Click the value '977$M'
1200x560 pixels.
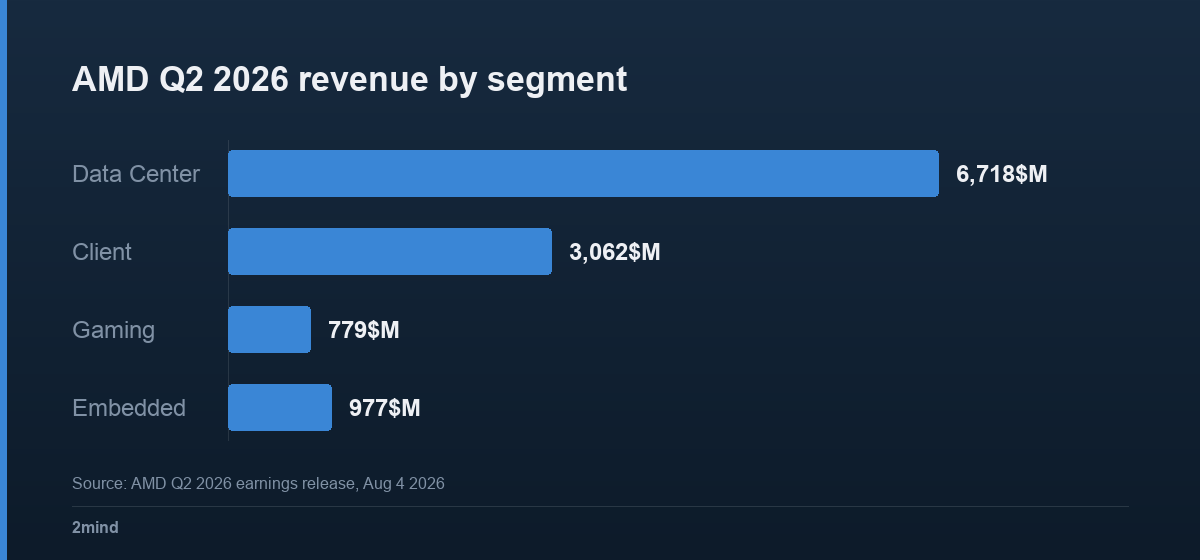pyautogui.click(x=385, y=408)
